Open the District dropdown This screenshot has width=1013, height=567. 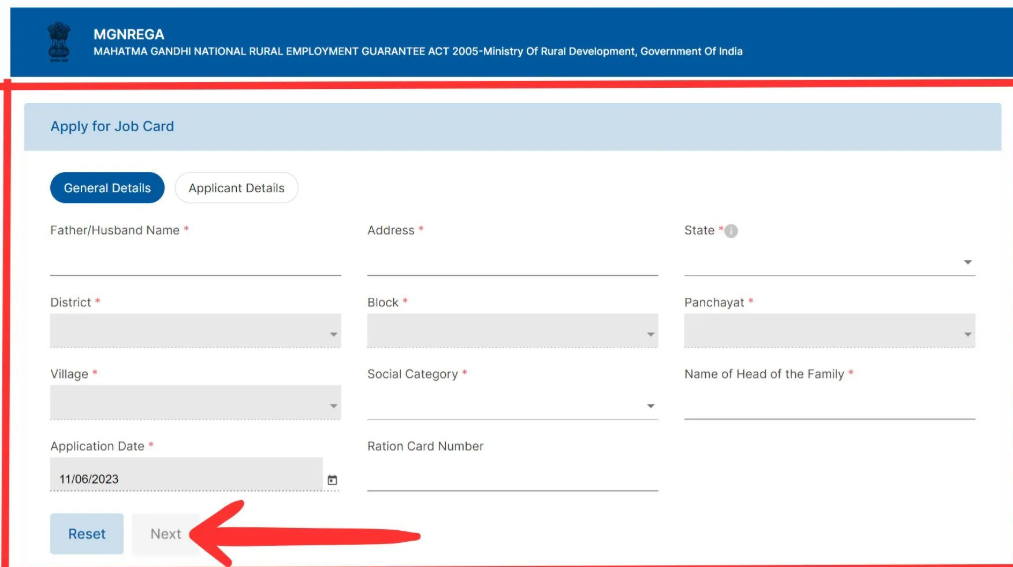coord(195,331)
